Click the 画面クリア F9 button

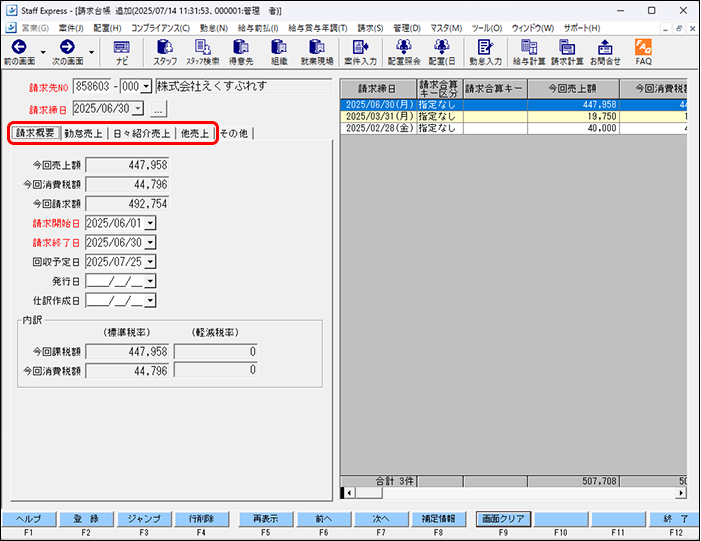coord(503,519)
